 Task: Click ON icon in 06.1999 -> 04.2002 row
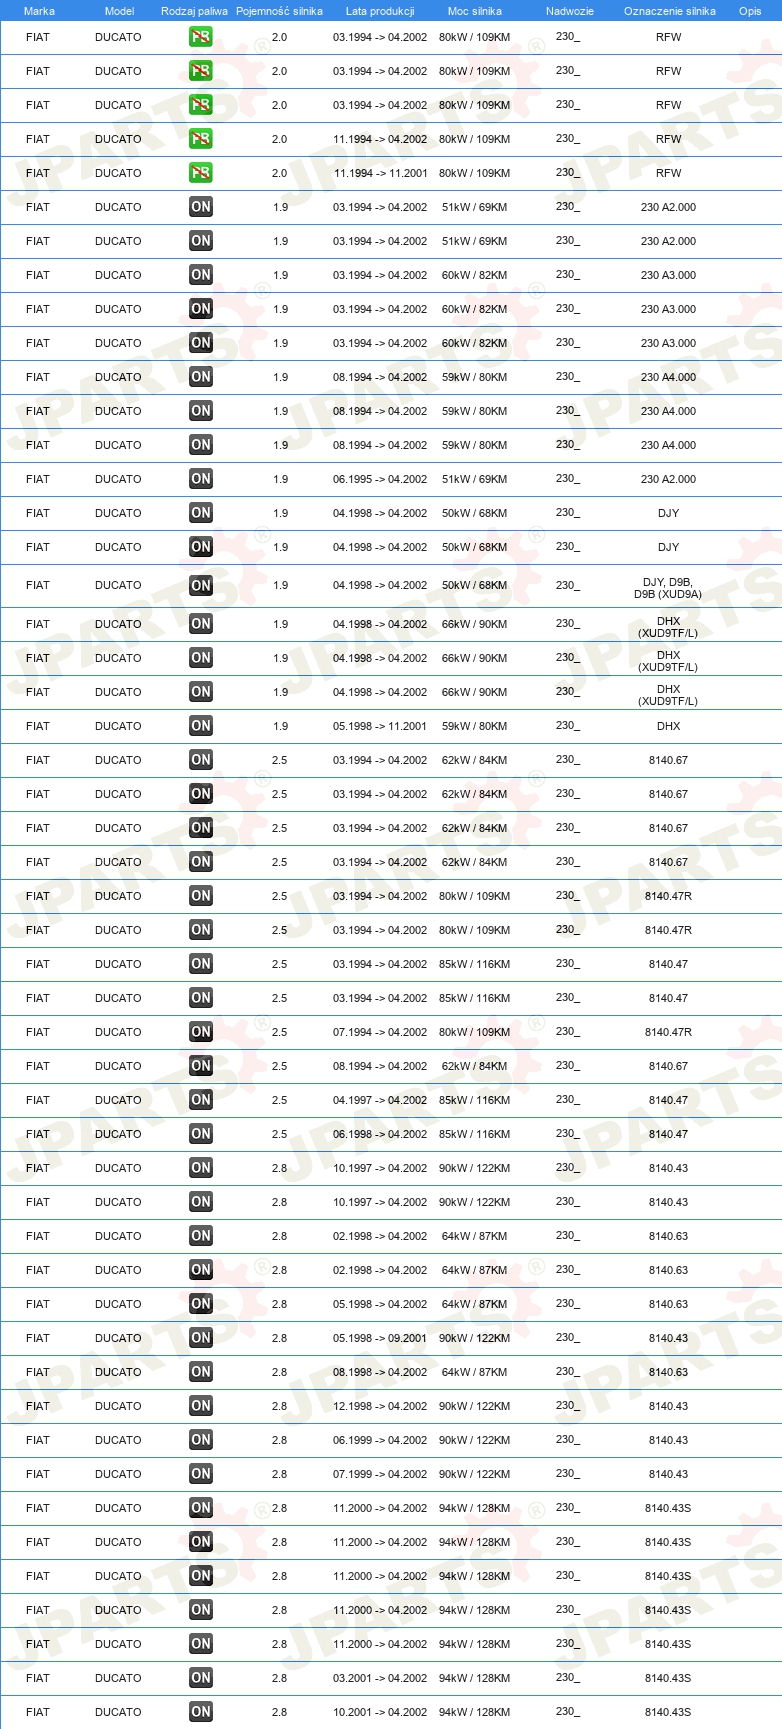(201, 1440)
